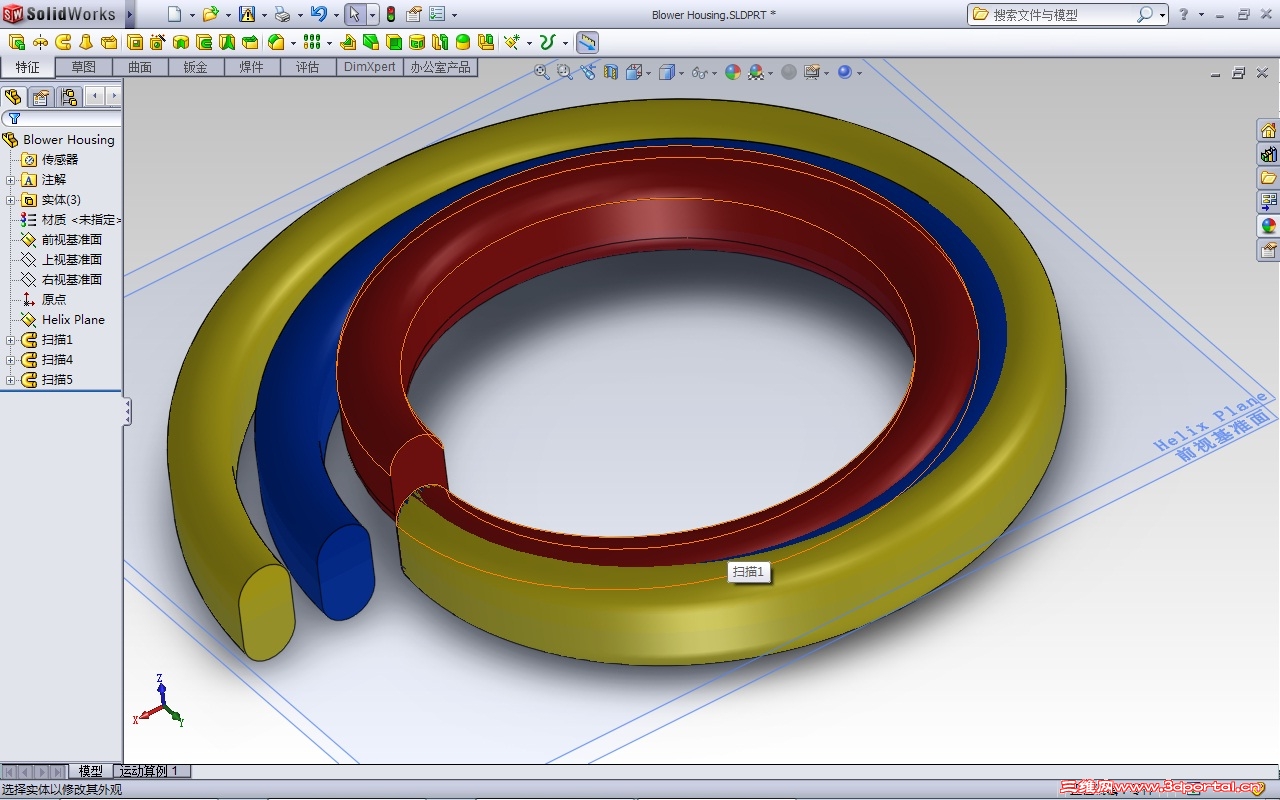This screenshot has height=800, width=1280.
Task: Click the Print icon in the top toolbar
Action: tap(282, 14)
